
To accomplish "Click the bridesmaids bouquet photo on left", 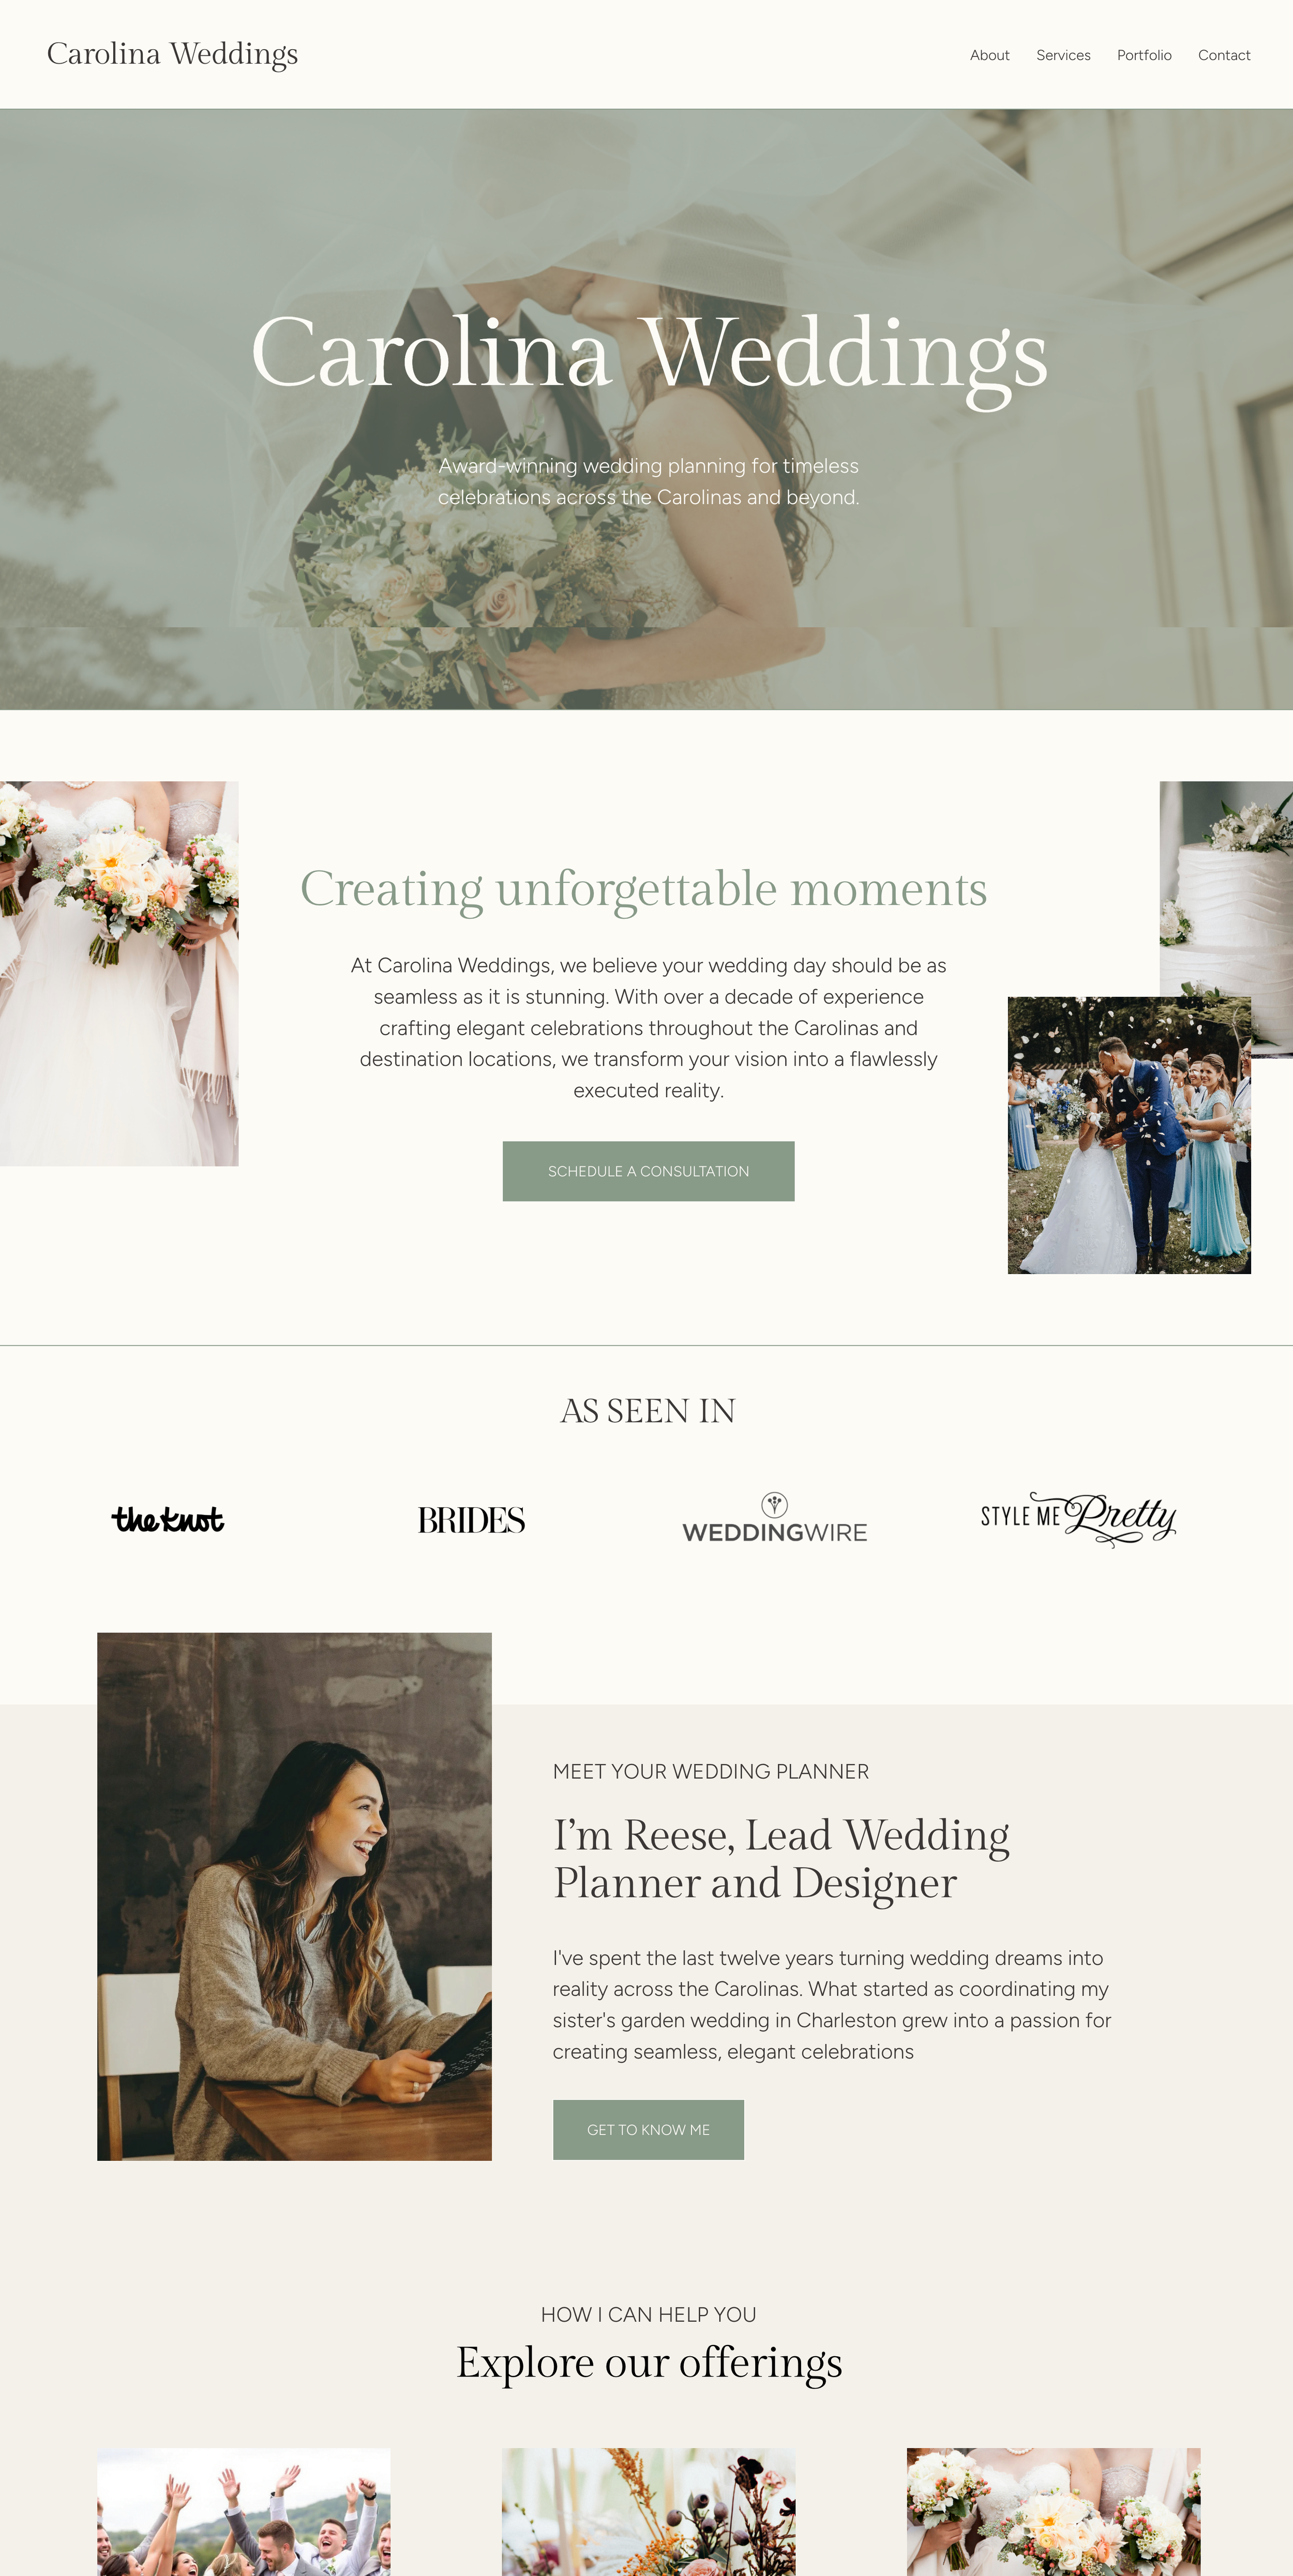I will pyautogui.click(x=119, y=973).
